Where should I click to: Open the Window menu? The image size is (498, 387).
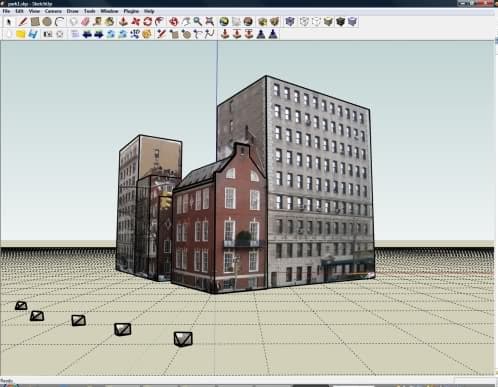[x=110, y=11]
